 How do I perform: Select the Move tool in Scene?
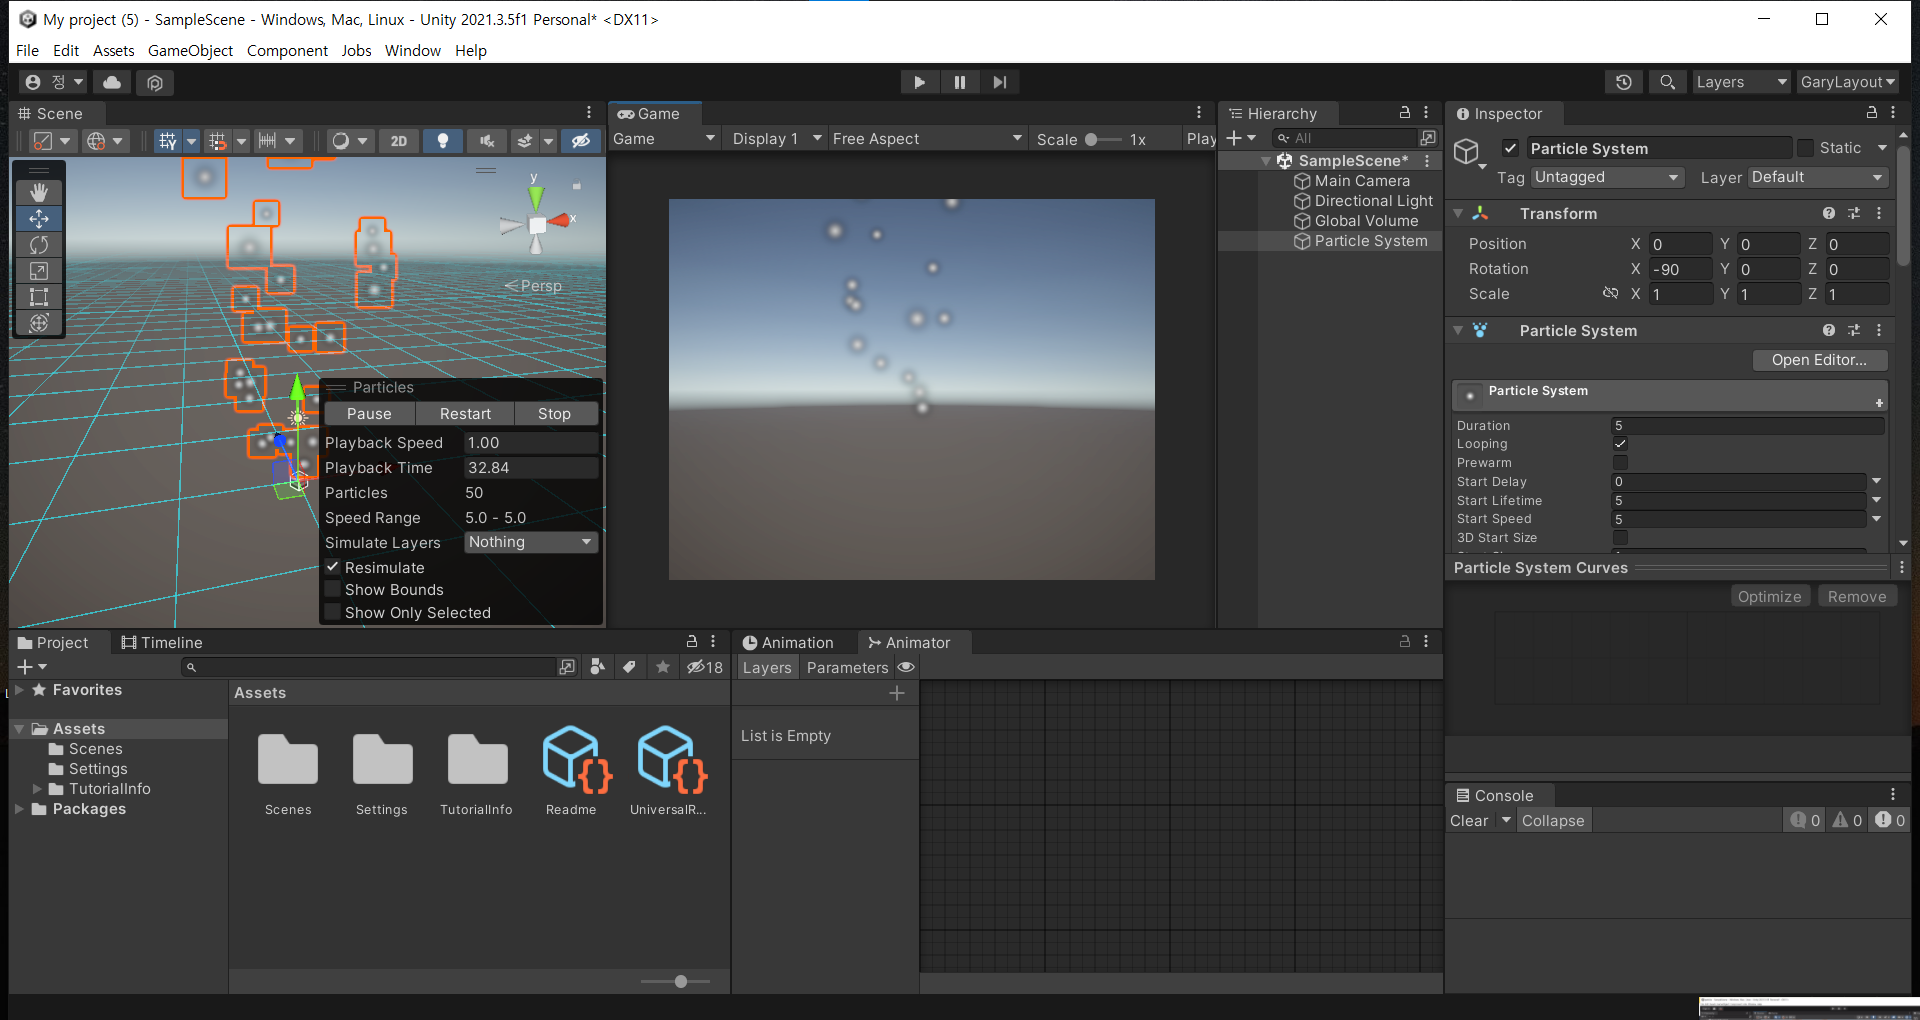click(x=39, y=218)
